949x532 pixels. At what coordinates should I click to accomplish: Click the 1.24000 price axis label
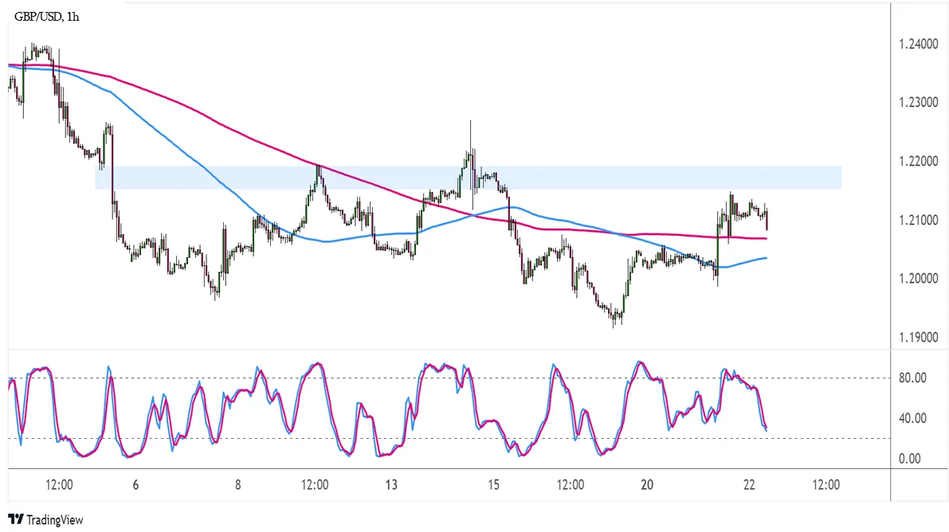919,44
